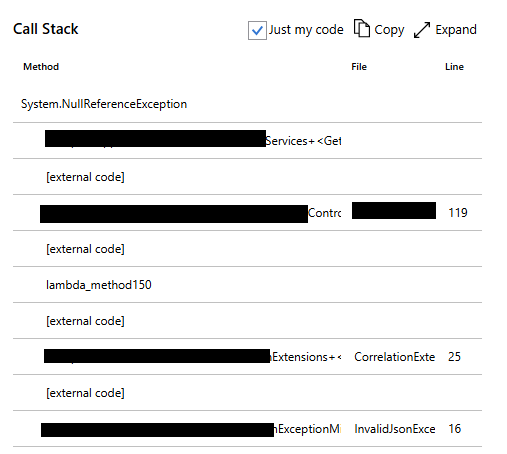The height and width of the screenshot is (454, 507).
Task: Click the Expand text label
Action: click(456, 30)
